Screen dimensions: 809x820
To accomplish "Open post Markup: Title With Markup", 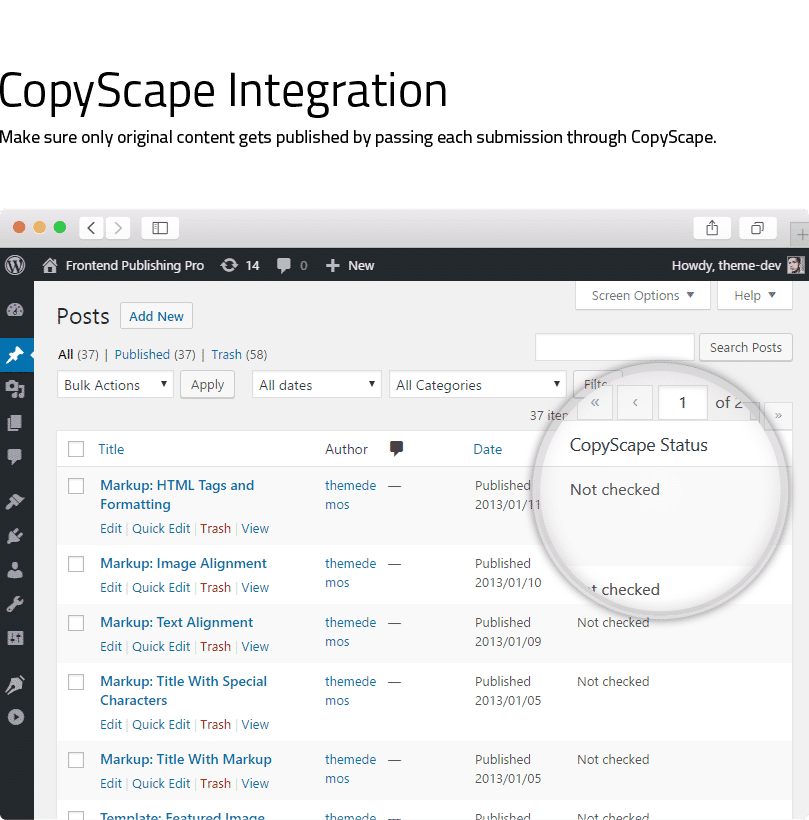I will [186, 759].
